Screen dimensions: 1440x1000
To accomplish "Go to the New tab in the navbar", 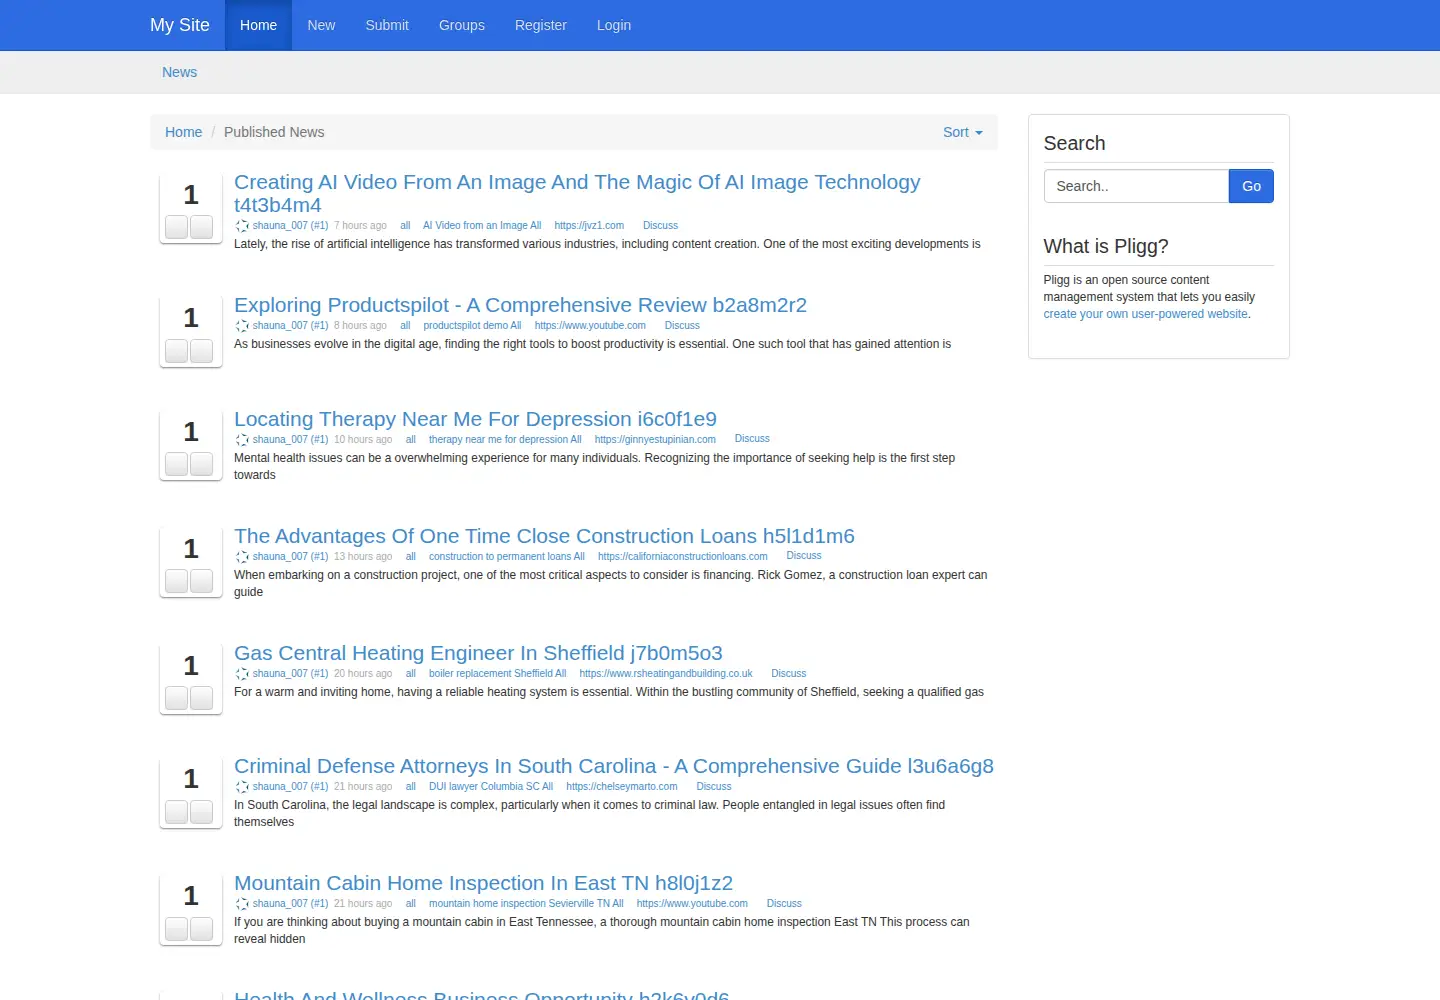I will (321, 25).
